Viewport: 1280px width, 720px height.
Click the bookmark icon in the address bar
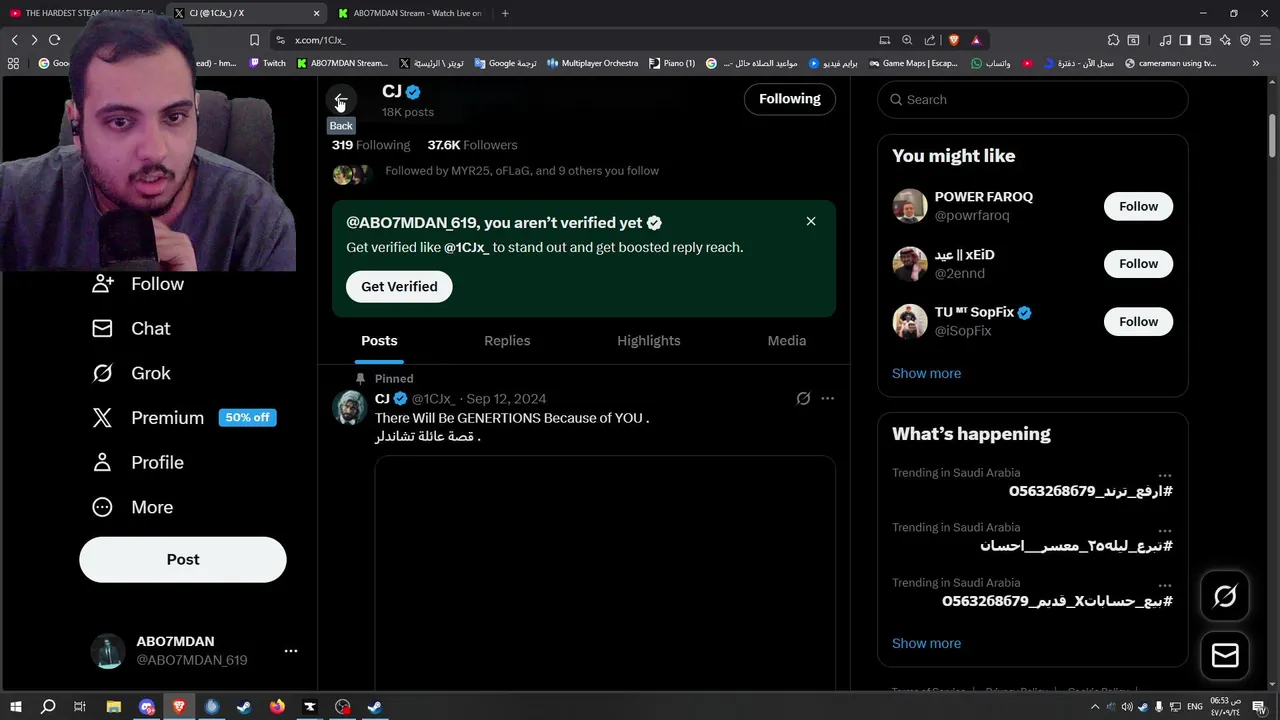254,40
